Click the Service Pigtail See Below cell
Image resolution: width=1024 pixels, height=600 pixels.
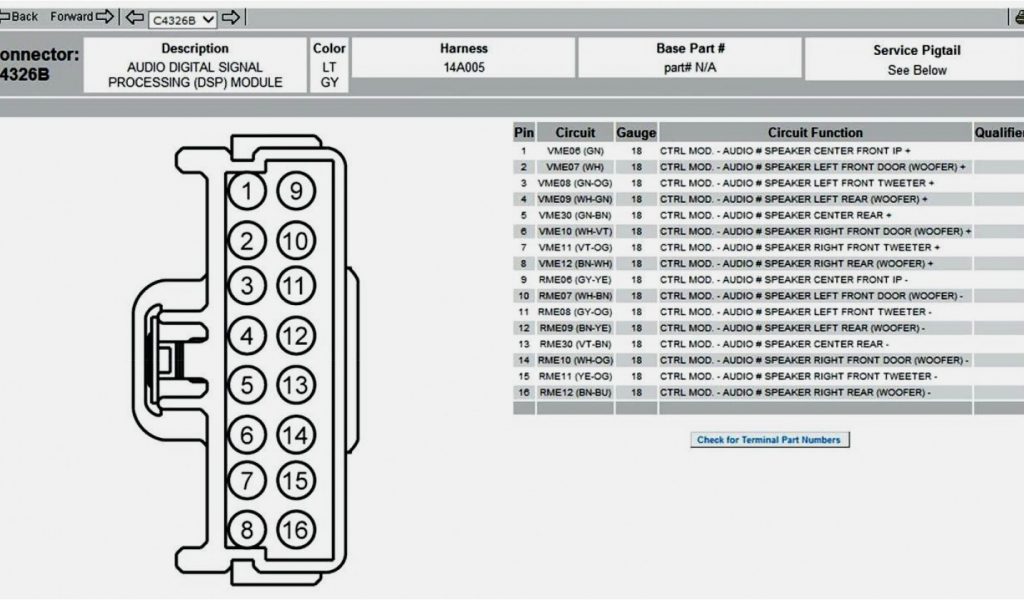916,70
